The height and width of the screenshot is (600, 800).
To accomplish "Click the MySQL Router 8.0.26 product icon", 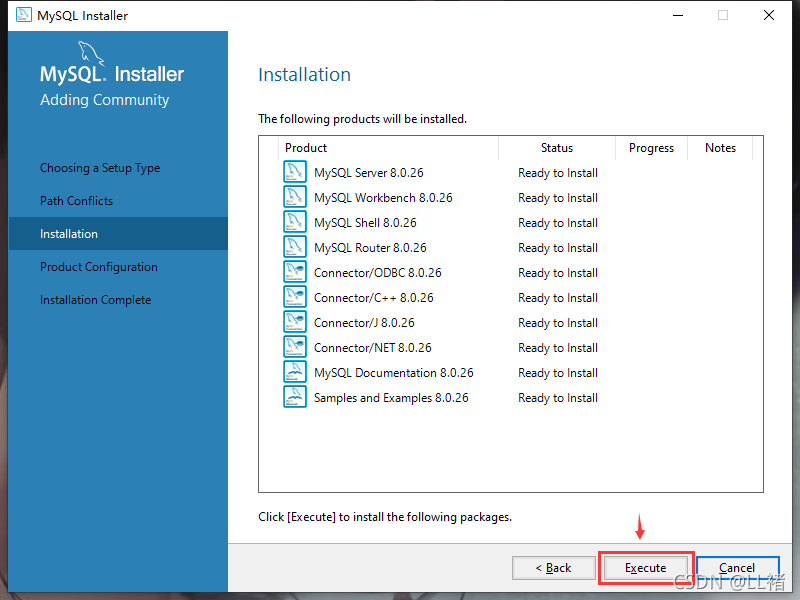I will tap(294, 246).
